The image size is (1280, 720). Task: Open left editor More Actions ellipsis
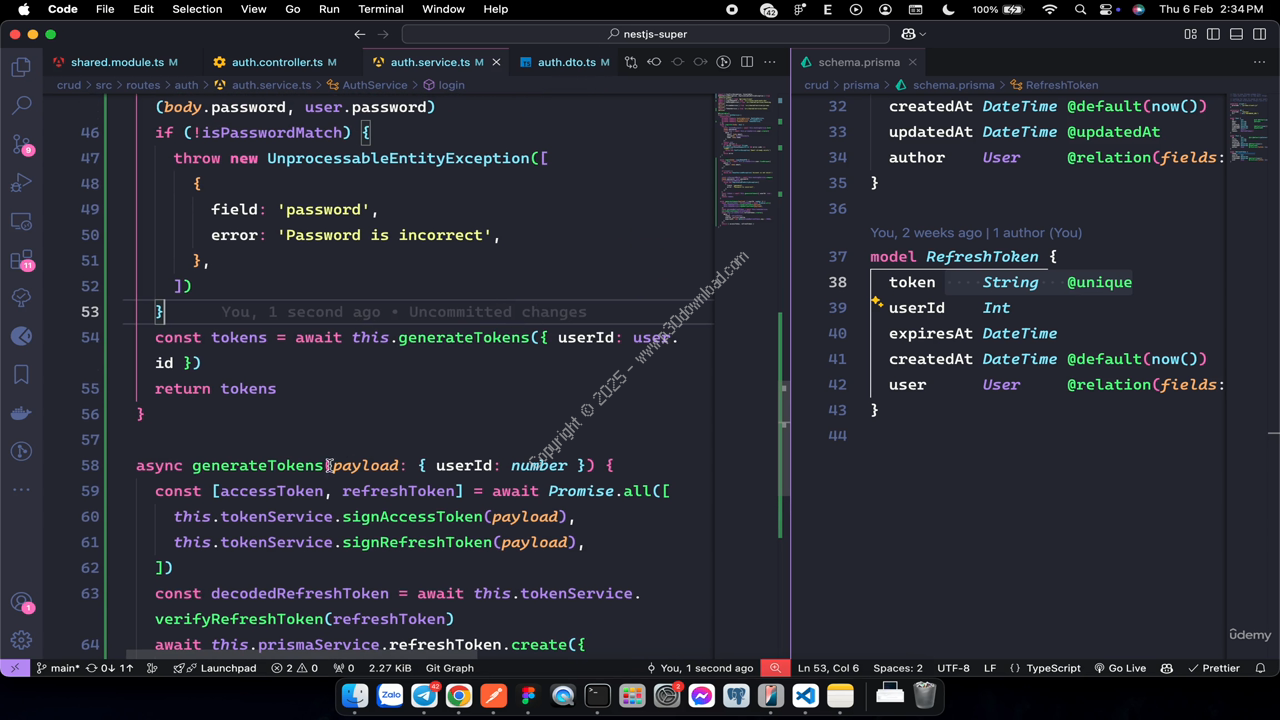(x=770, y=62)
